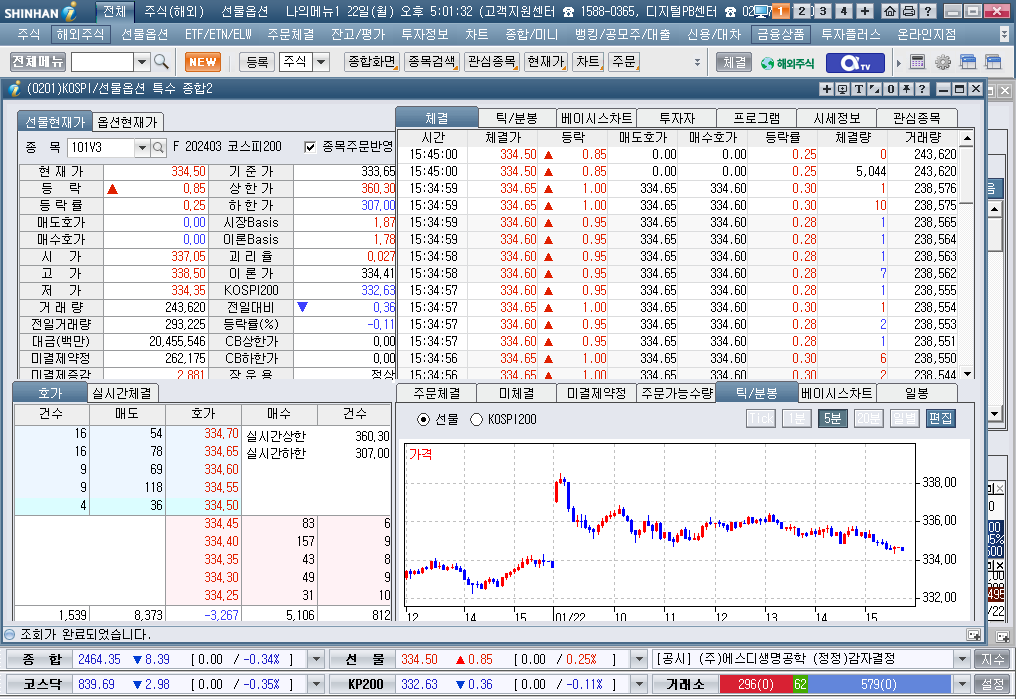Open the alpha TV banner icon
Screen dimensions: 1016x699
pyautogui.click(x=855, y=63)
